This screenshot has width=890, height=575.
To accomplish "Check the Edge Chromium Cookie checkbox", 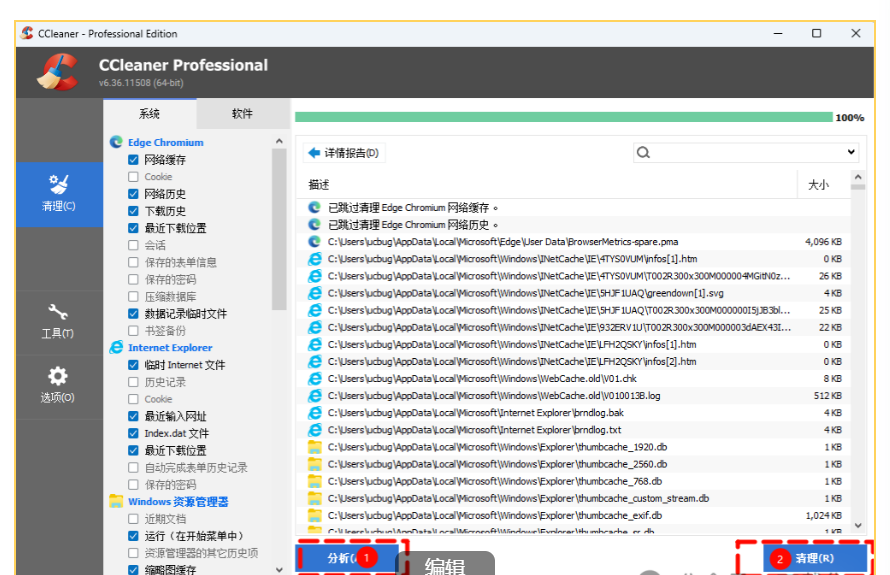I will (x=133, y=177).
